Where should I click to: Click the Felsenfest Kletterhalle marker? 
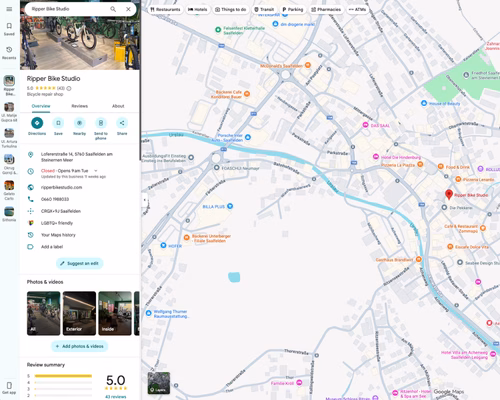click(218, 30)
